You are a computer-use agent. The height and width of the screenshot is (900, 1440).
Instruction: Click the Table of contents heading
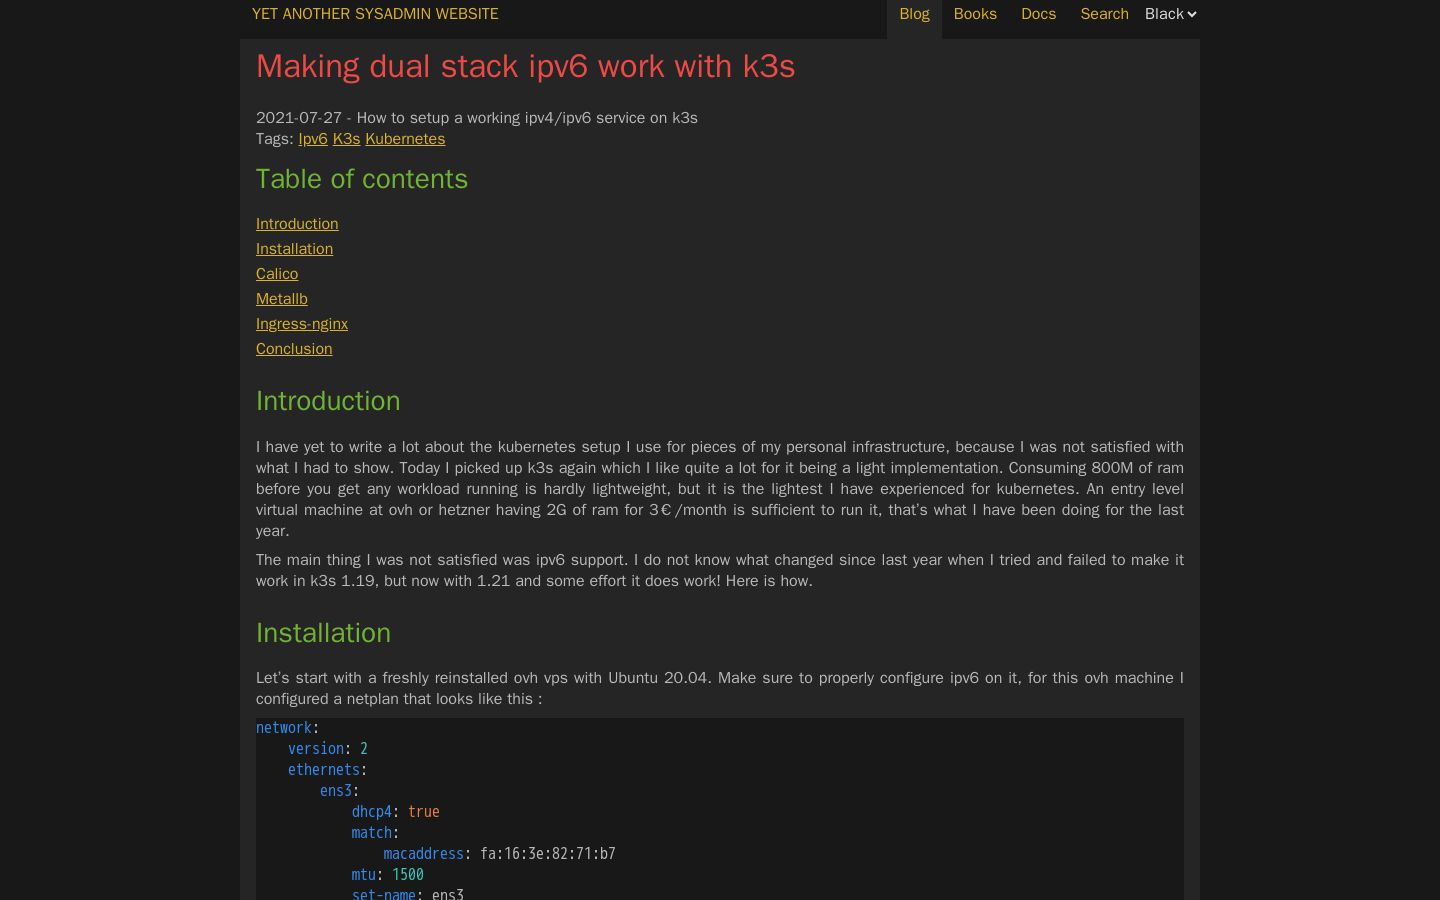click(362, 179)
